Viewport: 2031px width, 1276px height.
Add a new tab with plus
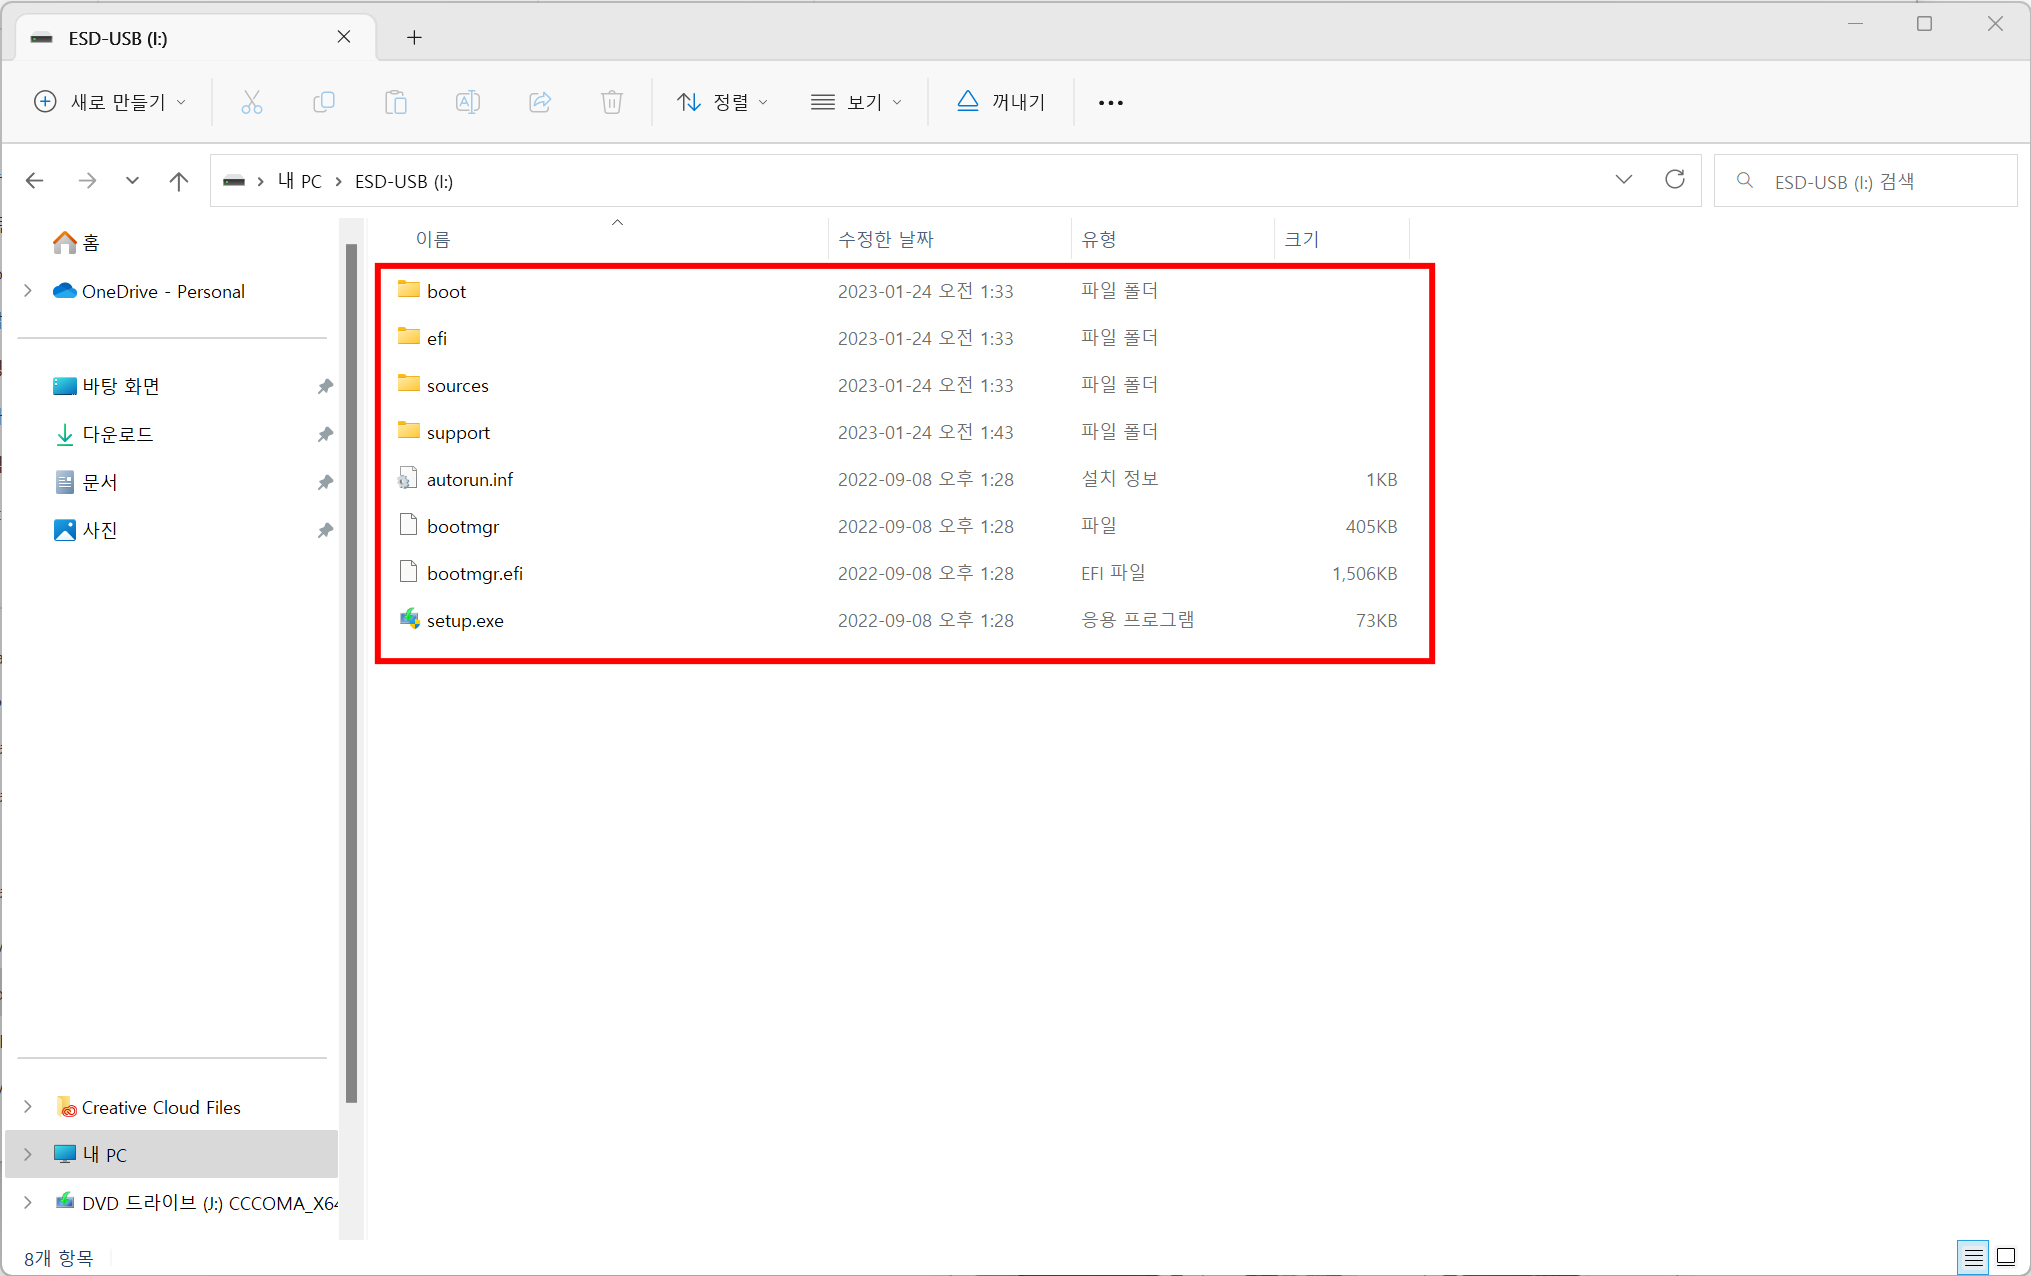[414, 38]
